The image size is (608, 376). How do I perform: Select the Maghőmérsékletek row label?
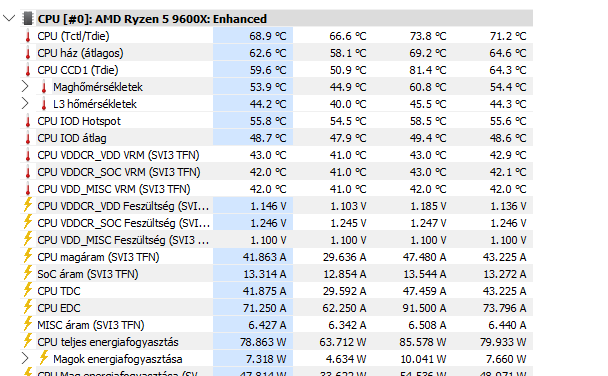pos(98,87)
